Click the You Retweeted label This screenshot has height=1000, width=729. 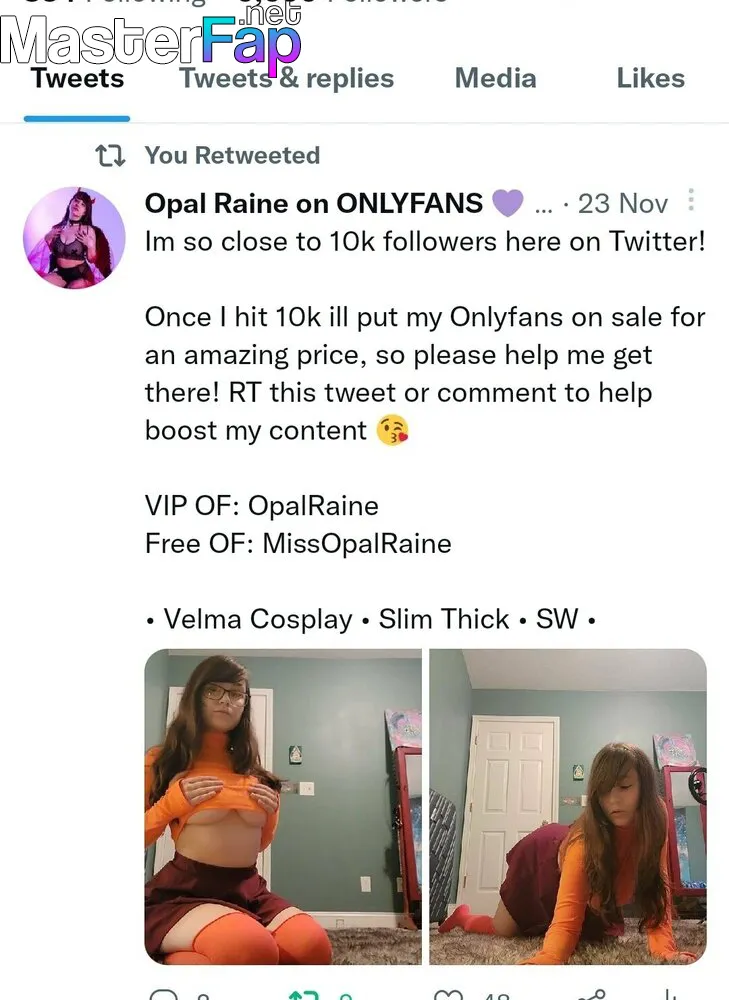pyautogui.click(x=232, y=155)
